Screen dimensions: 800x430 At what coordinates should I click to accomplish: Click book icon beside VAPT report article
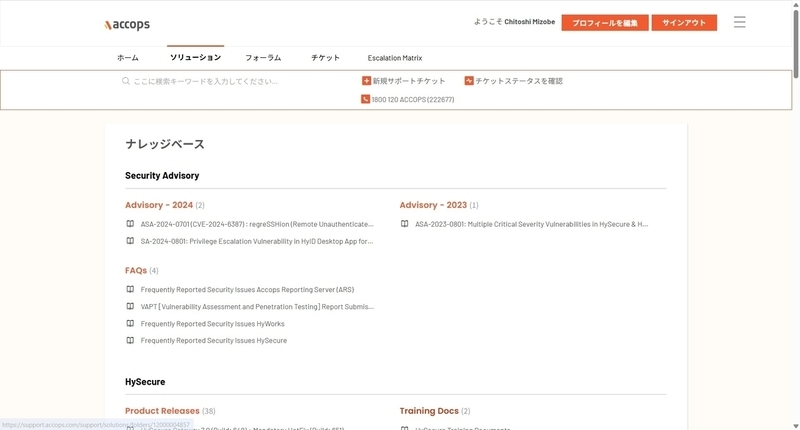point(130,306)
